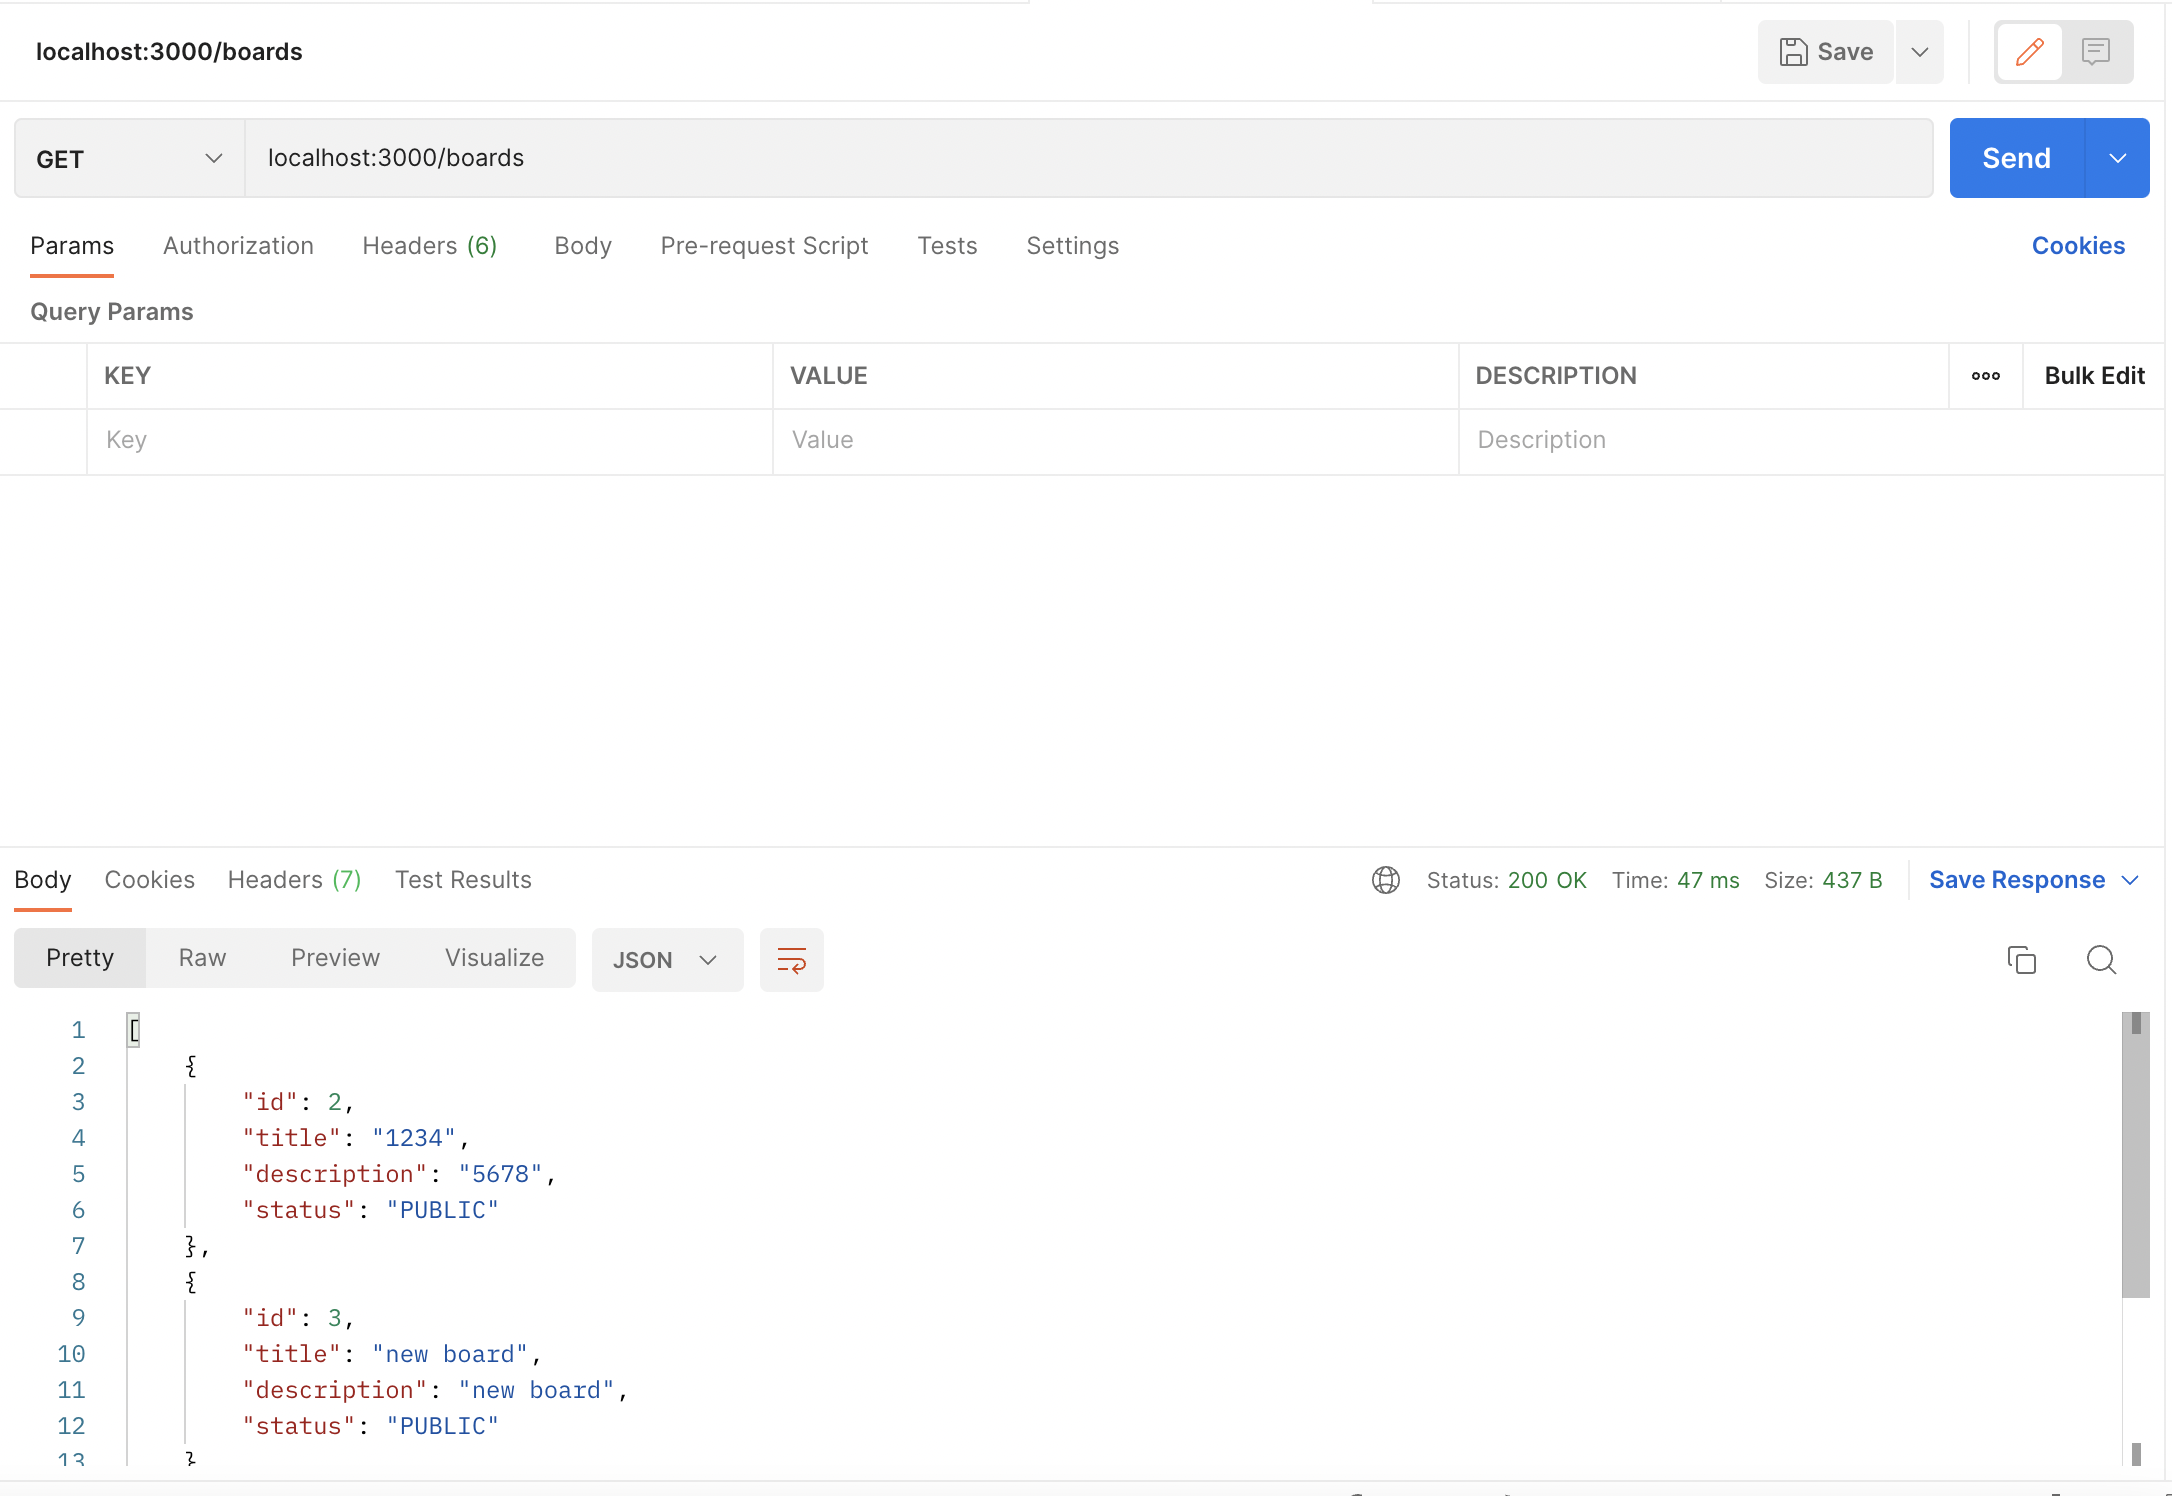Click the query param Key field
The width and height of the screenshot is (2172, 1496).
pos(430,441)
